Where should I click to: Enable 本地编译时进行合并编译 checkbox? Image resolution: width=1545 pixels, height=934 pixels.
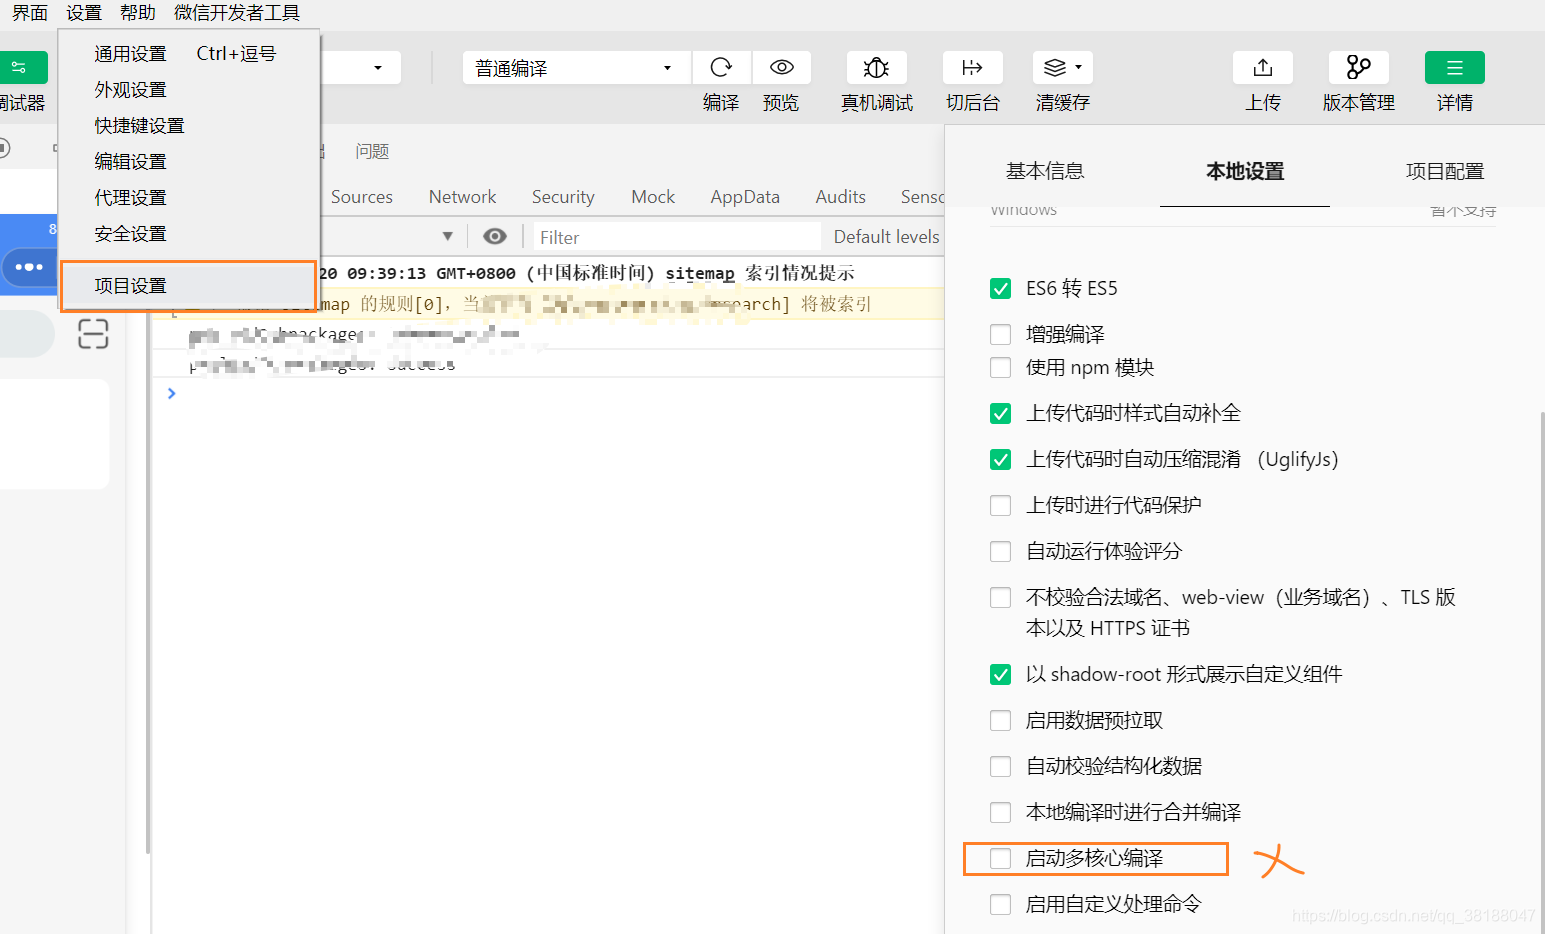point(1000,812)
